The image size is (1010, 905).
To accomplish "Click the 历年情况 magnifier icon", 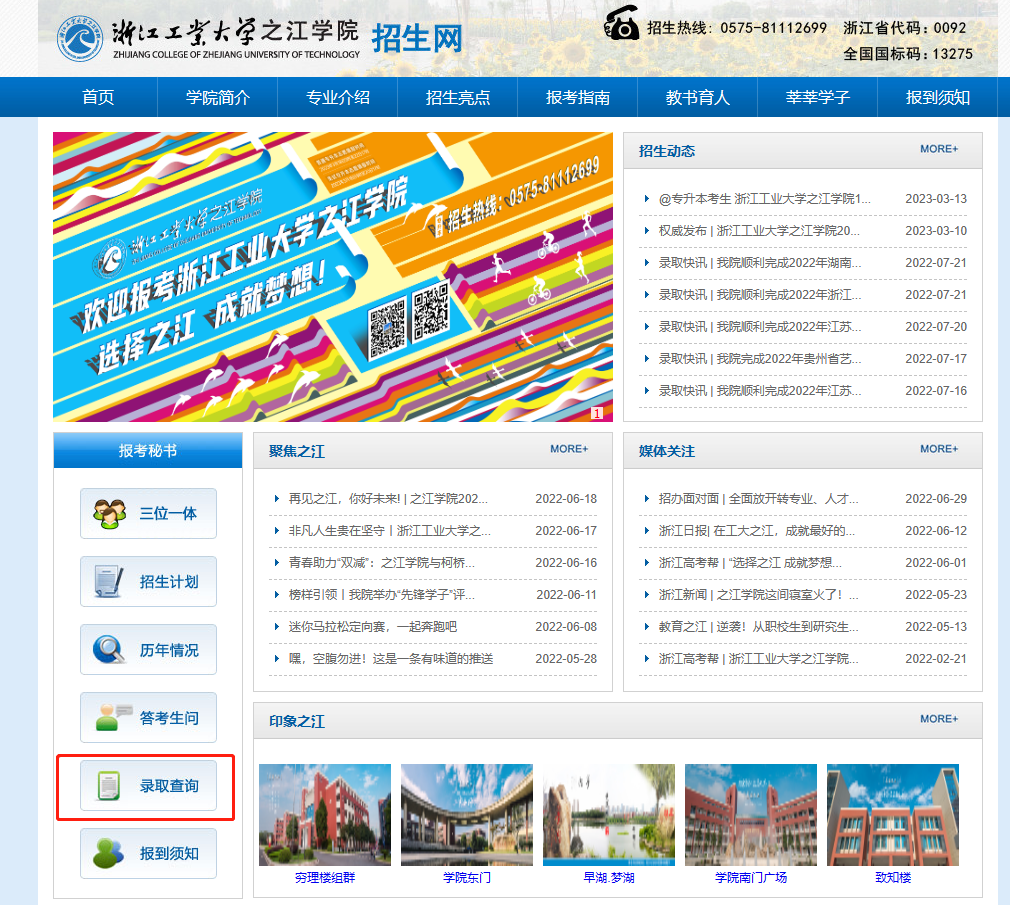I will (109, 650).
